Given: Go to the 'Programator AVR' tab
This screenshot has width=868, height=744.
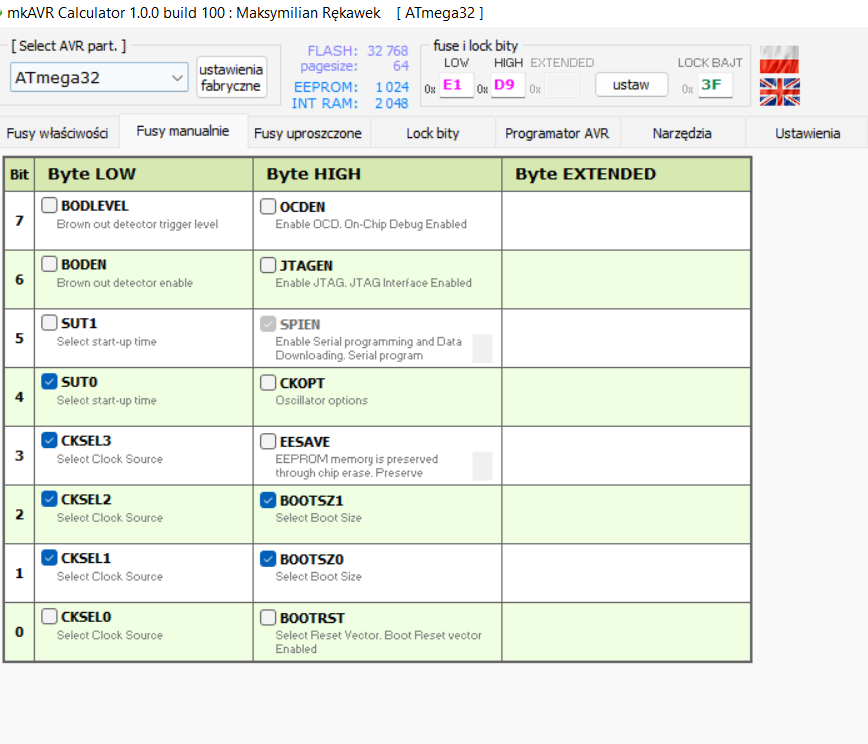Looking at the screenshot, I should [557, 133].
